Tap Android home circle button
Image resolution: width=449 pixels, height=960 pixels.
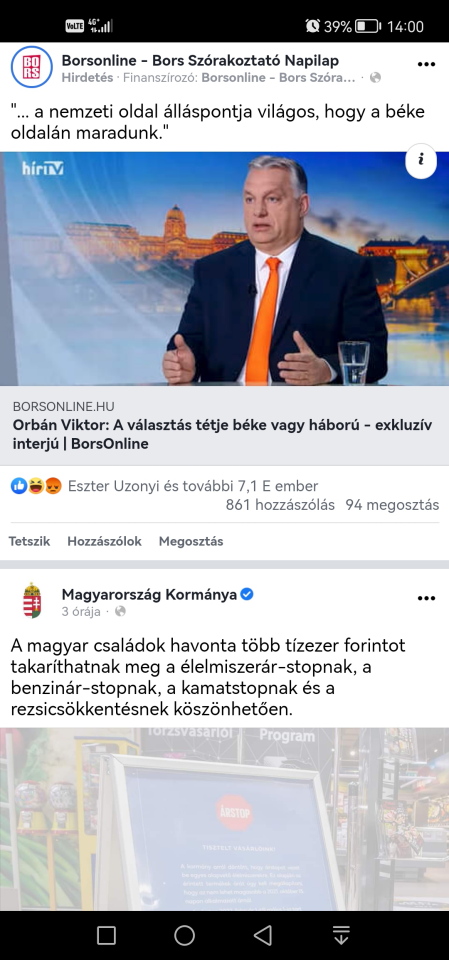(184, 935)
